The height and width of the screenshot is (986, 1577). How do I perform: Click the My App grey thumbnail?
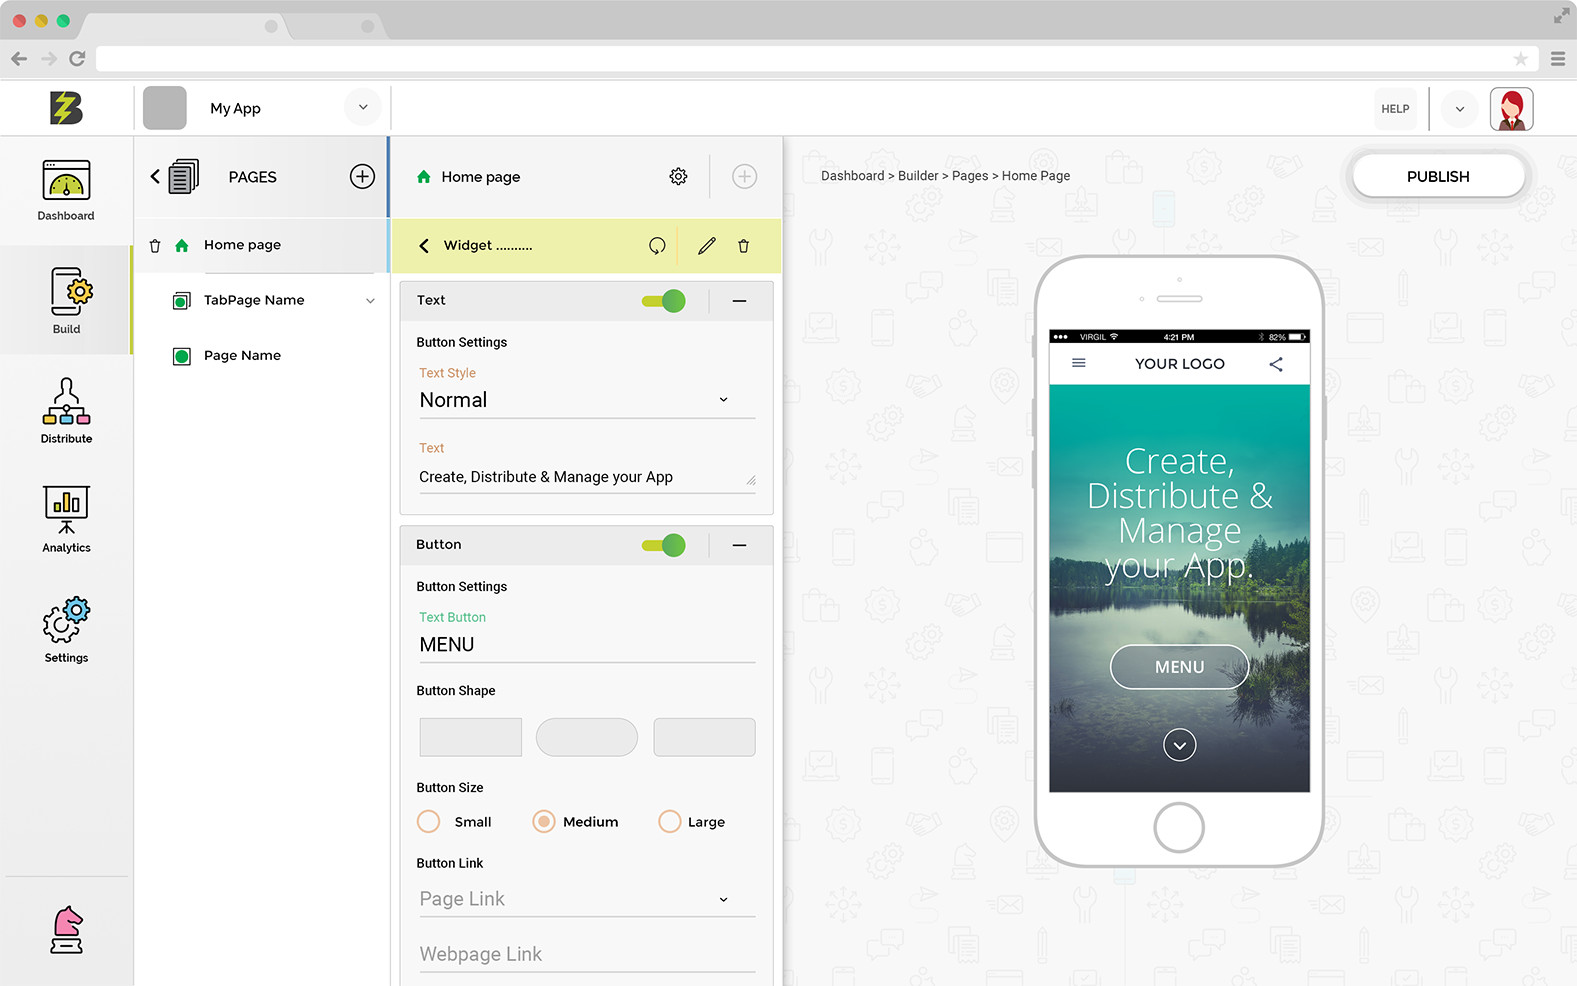click(x=165, y=108)
